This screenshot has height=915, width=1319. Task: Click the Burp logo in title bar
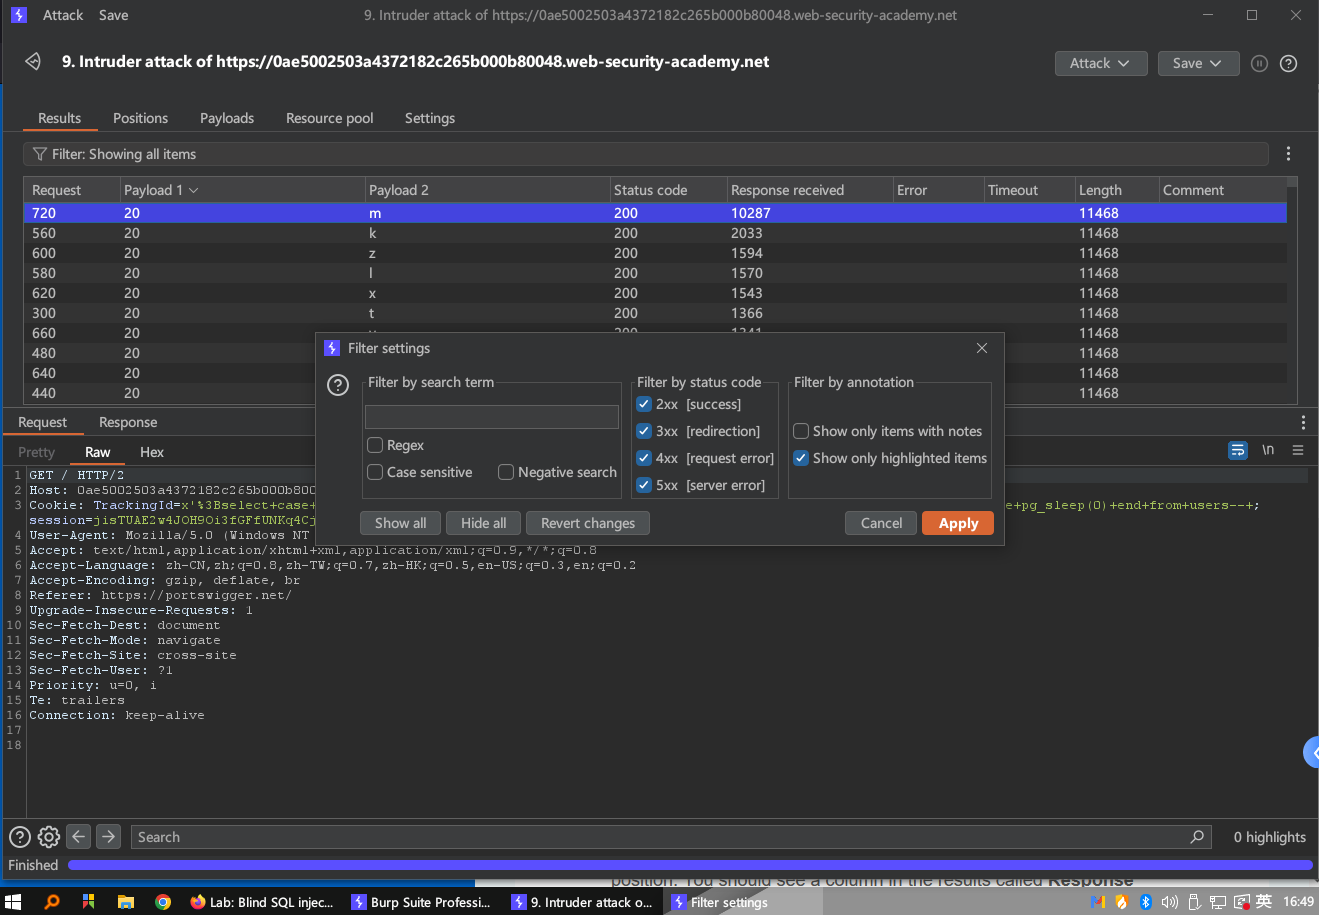tap(18, 15)
